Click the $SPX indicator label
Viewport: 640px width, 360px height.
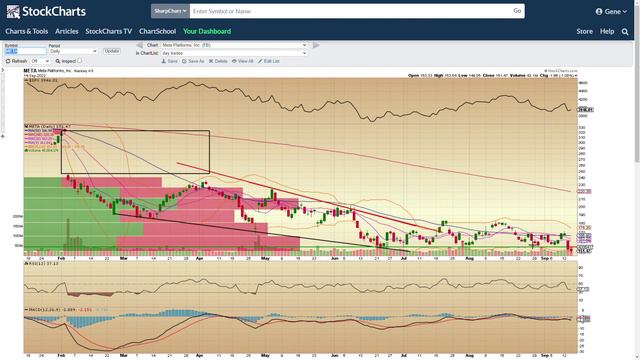(42, 81)
